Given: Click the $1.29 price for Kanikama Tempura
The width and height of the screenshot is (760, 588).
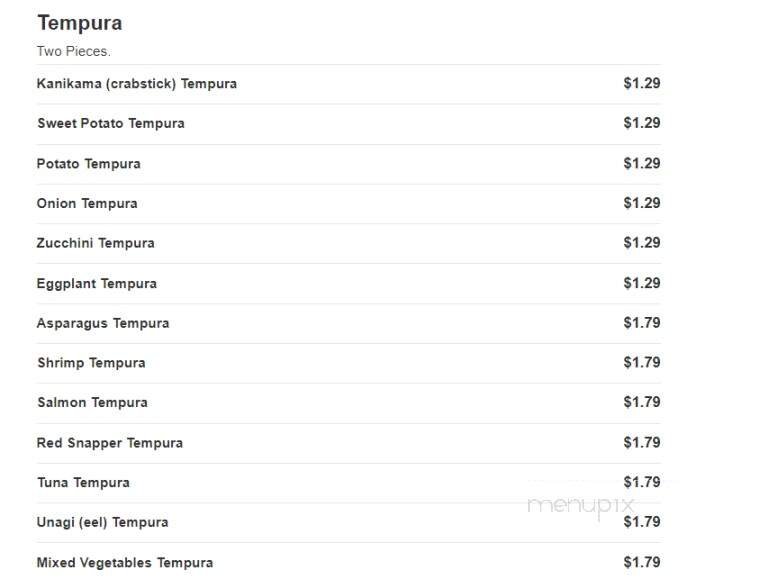Looking at the screenshot, I should [x=641, y=84].
